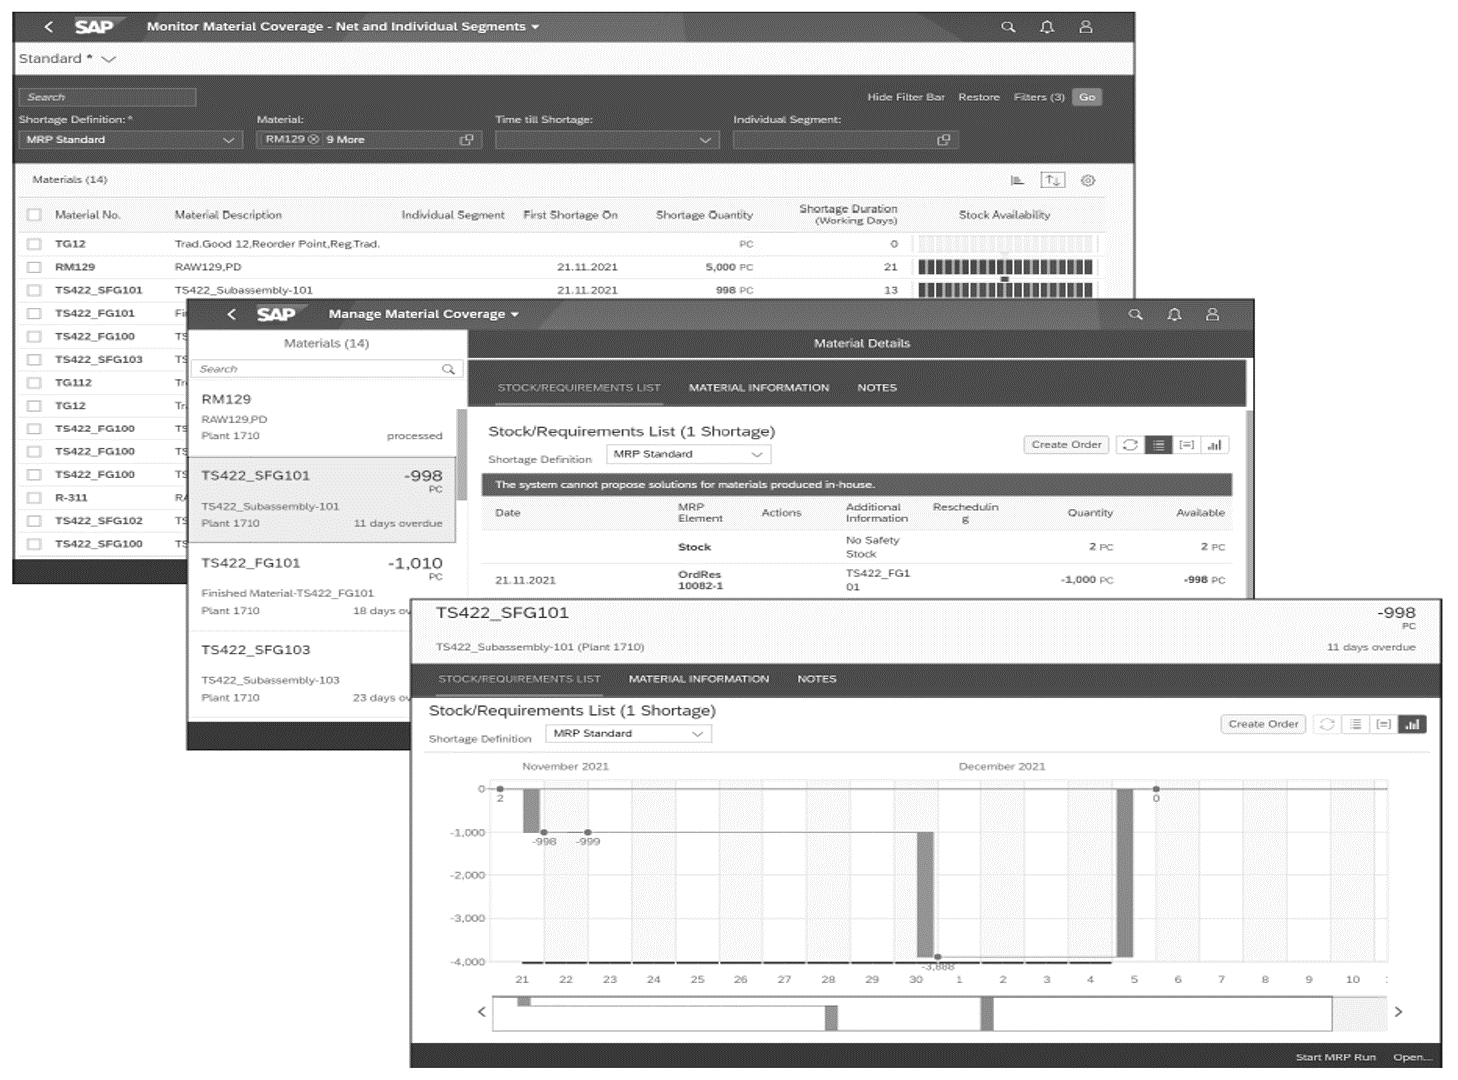The image size is (1458, 1080).
Task: Open the Shortage Definition dropdown showing MRP Standard
Action: point(128,139)
